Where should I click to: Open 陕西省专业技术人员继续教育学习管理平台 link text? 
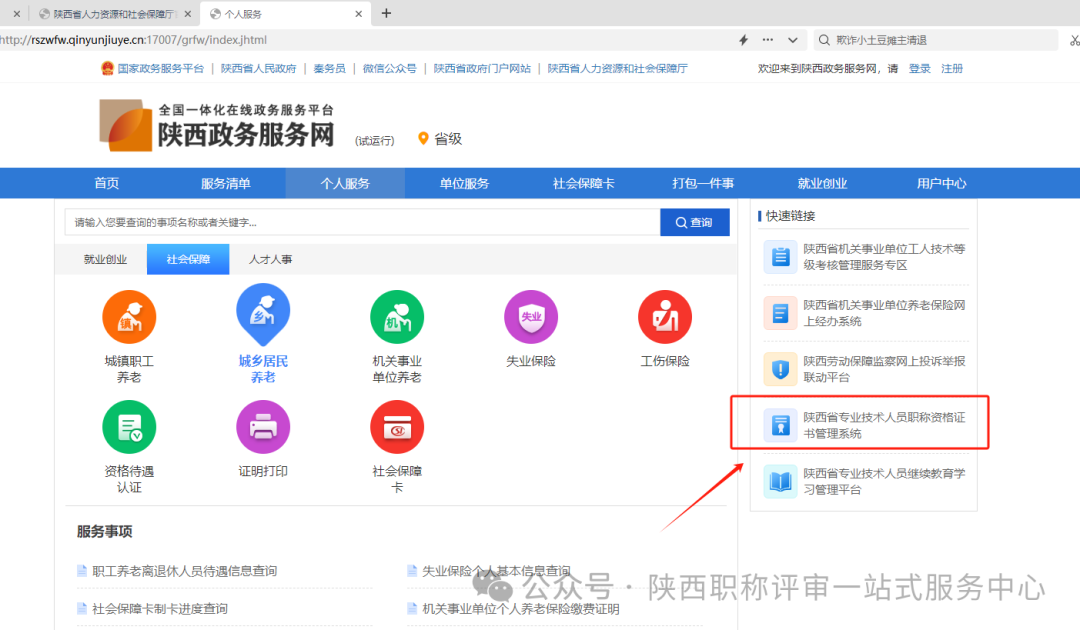click(x=884, y=481)
